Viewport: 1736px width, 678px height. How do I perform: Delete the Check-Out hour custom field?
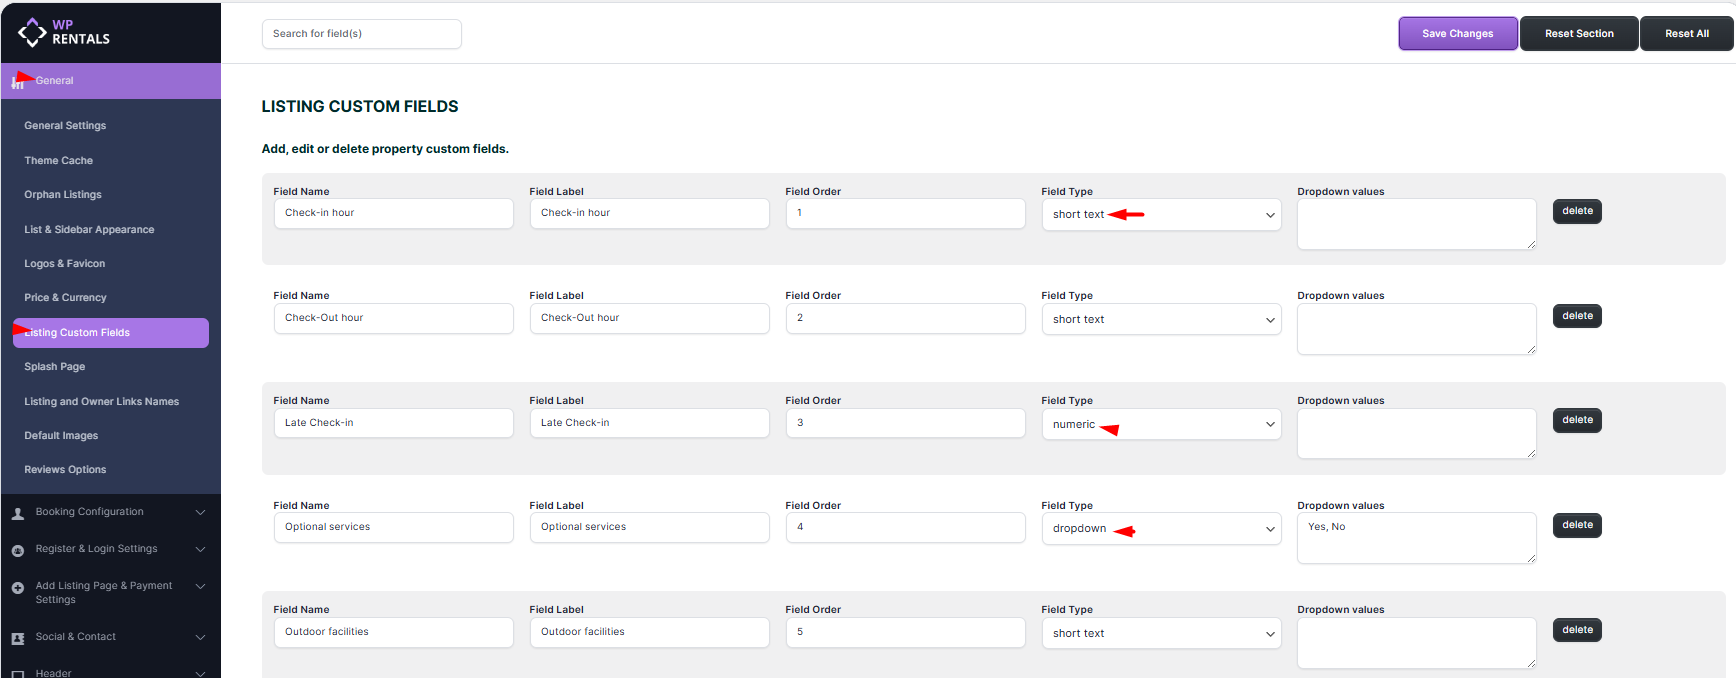pos(1577,316)
